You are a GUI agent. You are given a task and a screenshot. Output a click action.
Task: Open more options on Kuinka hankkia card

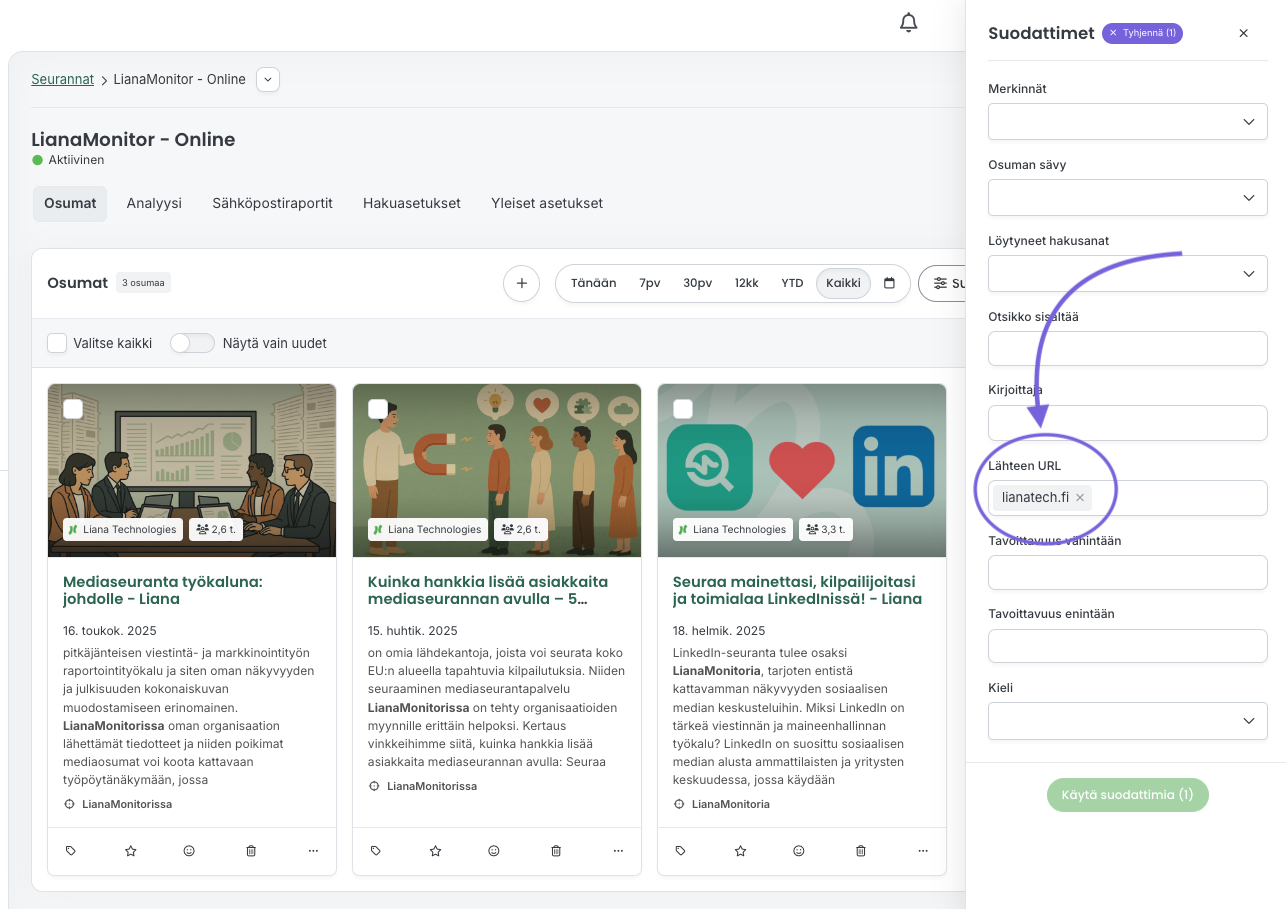tap(618, 851)
